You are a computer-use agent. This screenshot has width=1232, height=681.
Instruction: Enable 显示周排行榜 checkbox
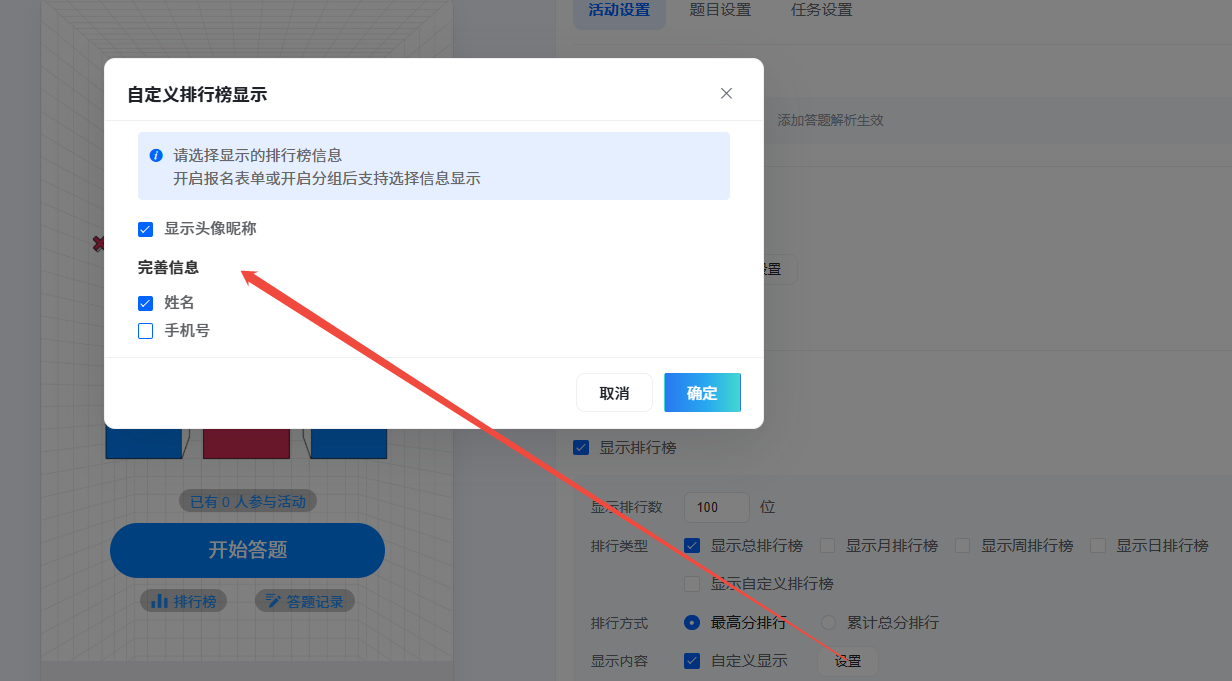click(x=962, y=546)
